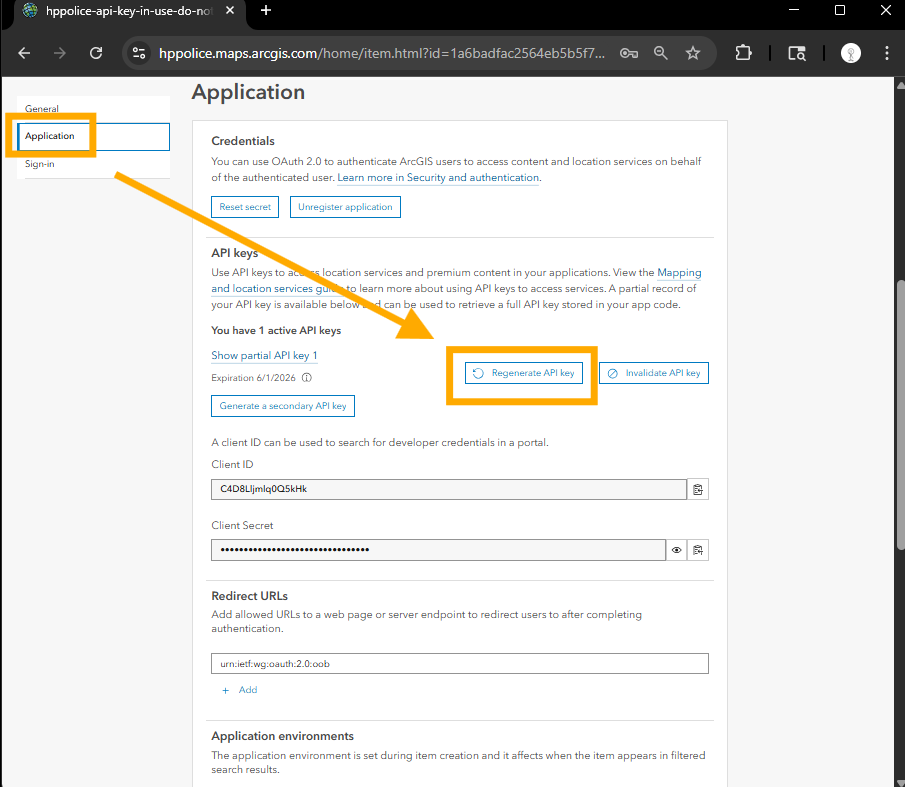Go back to the previous page
The width and height of the screenshot is (905, 787).
[x=24, y=53]
